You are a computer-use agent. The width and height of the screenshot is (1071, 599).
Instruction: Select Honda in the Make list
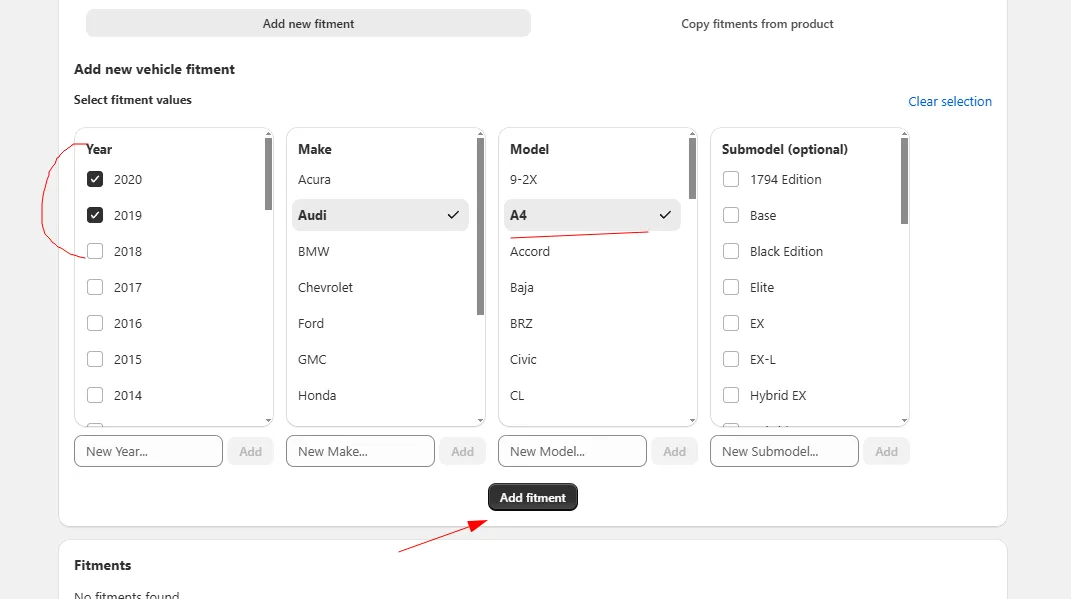(x=317, y=396)
